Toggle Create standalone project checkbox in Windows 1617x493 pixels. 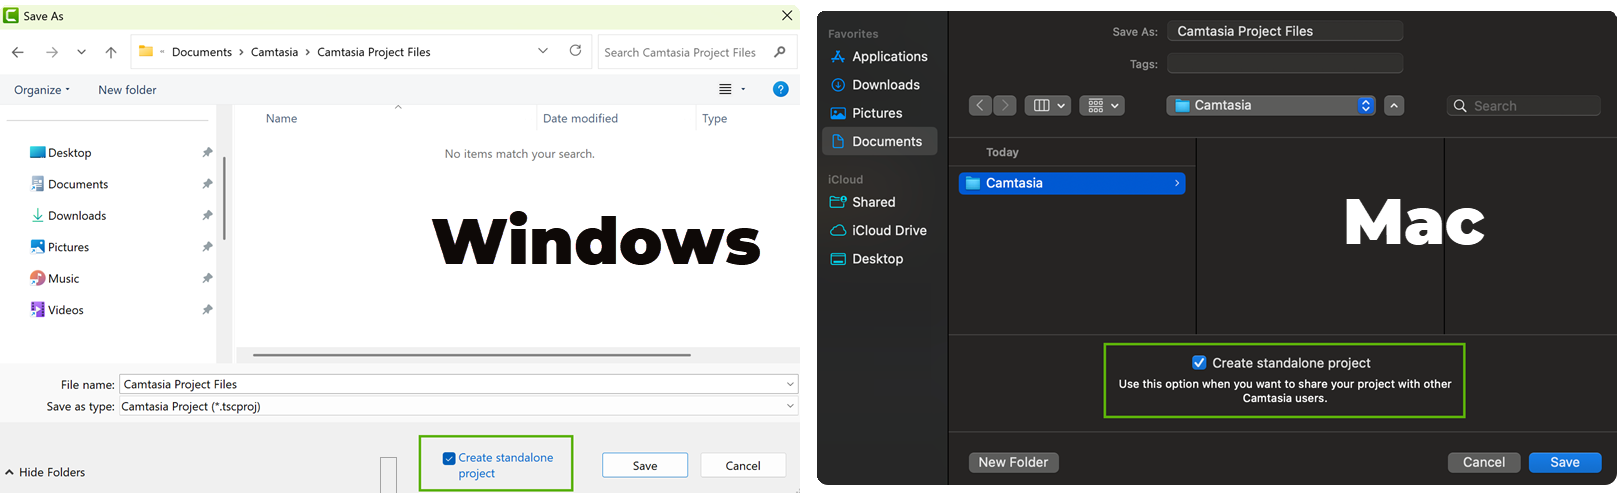[449, 459]
